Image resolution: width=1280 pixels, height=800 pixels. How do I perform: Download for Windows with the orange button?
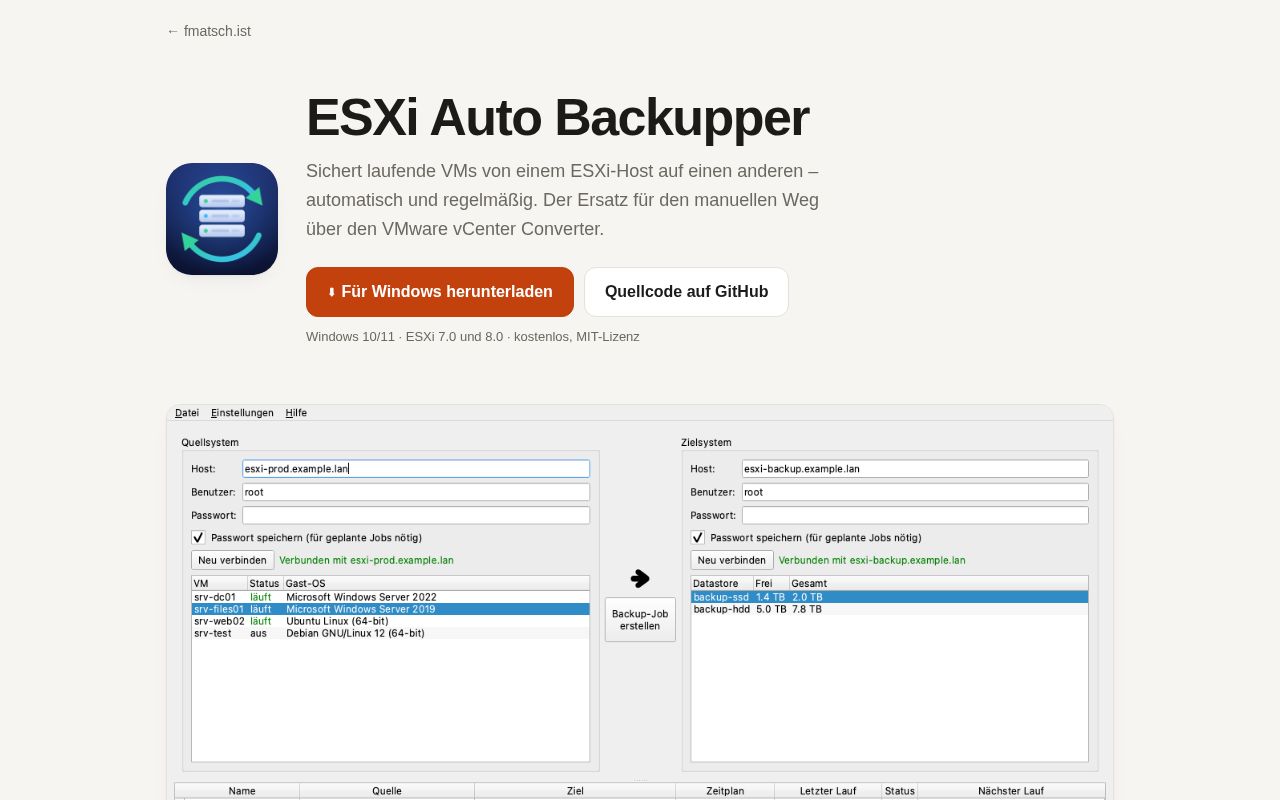coord(440,292)
